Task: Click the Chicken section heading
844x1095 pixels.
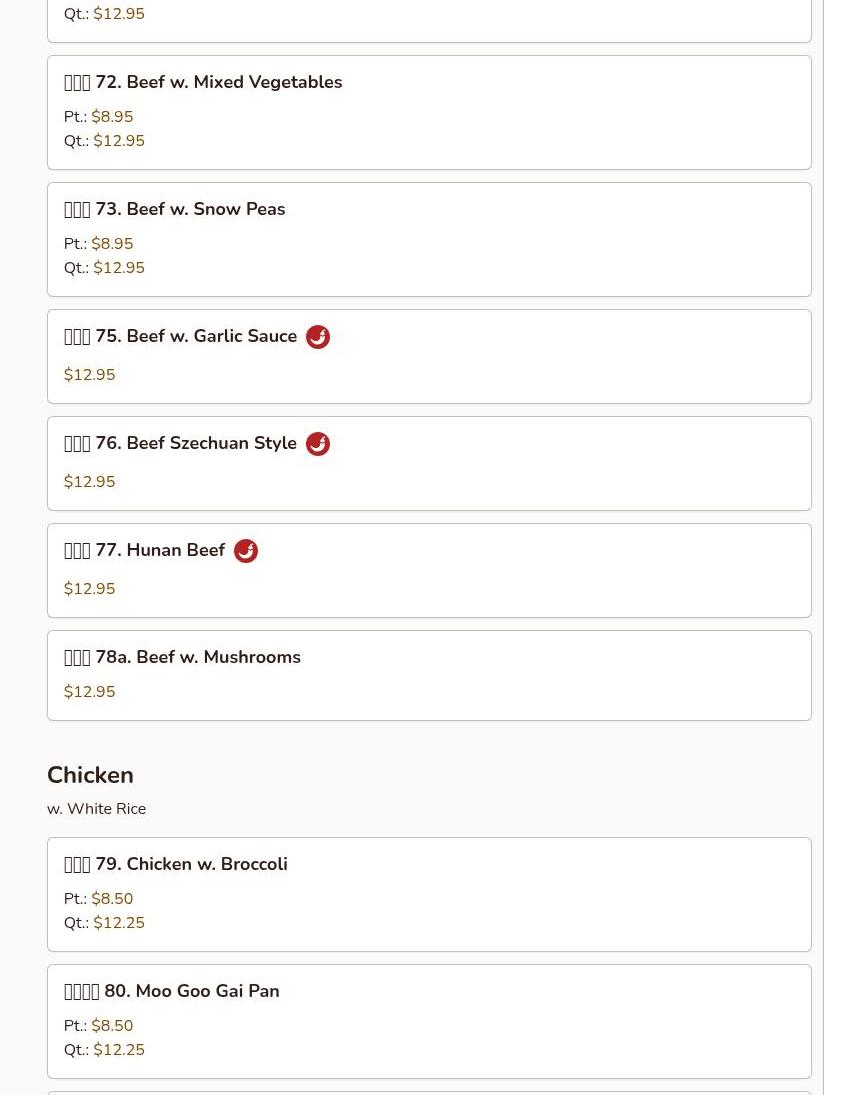Action: [x=90, y=775]
